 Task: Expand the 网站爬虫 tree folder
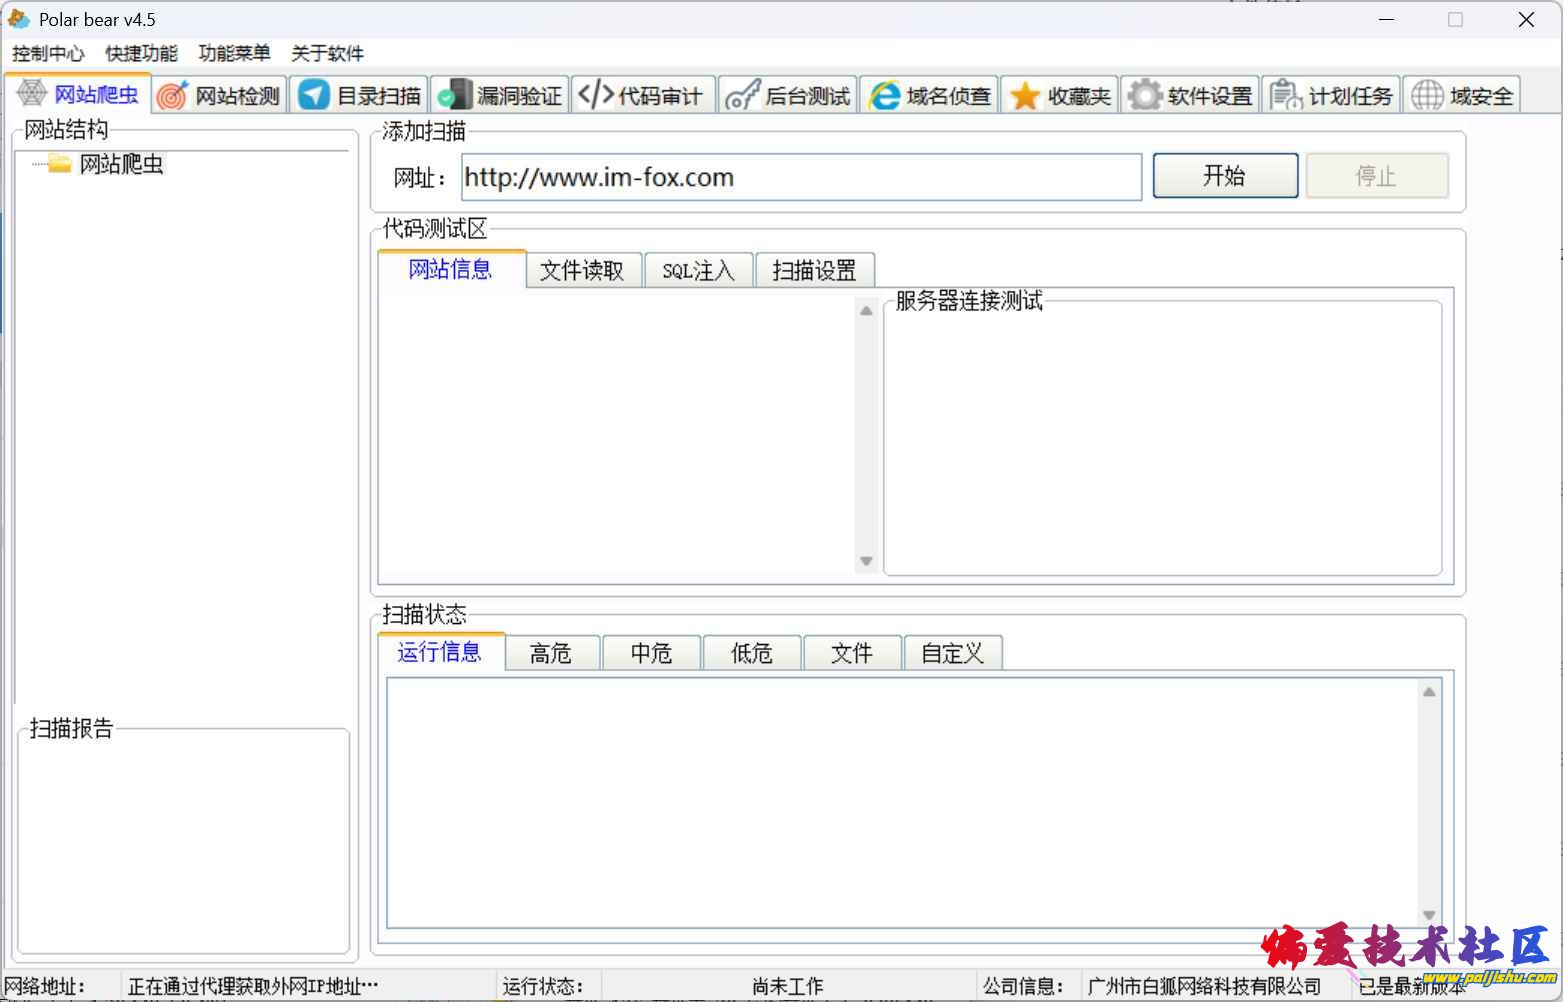point(60,164)
